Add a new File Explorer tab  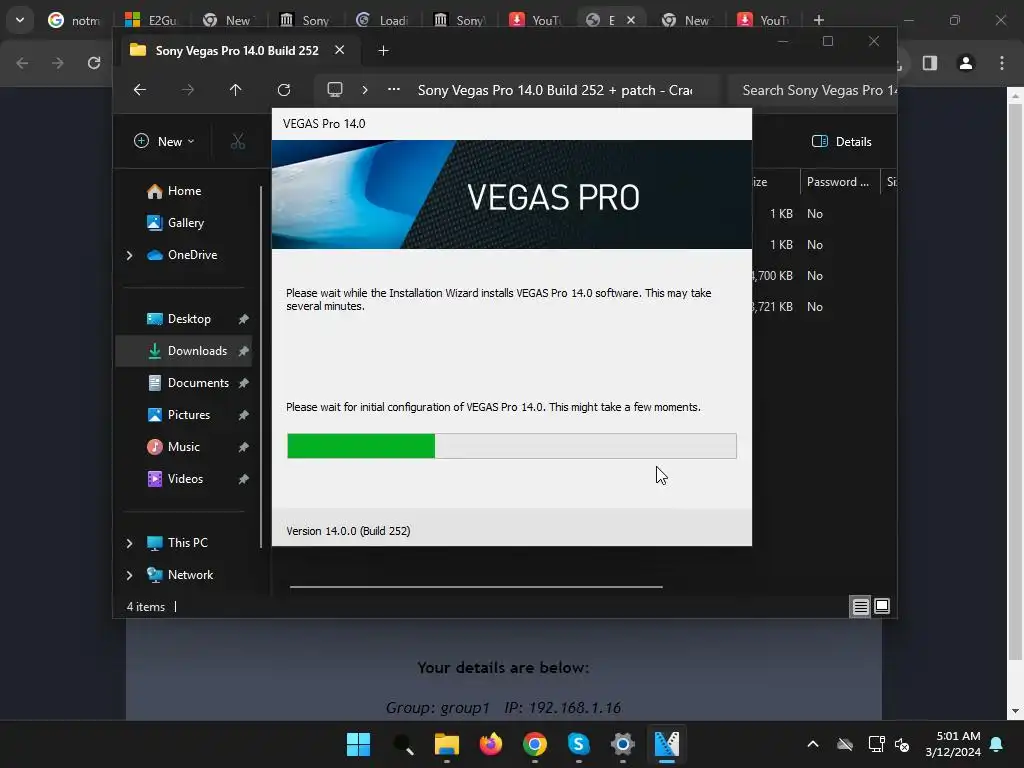coord(383,50)
